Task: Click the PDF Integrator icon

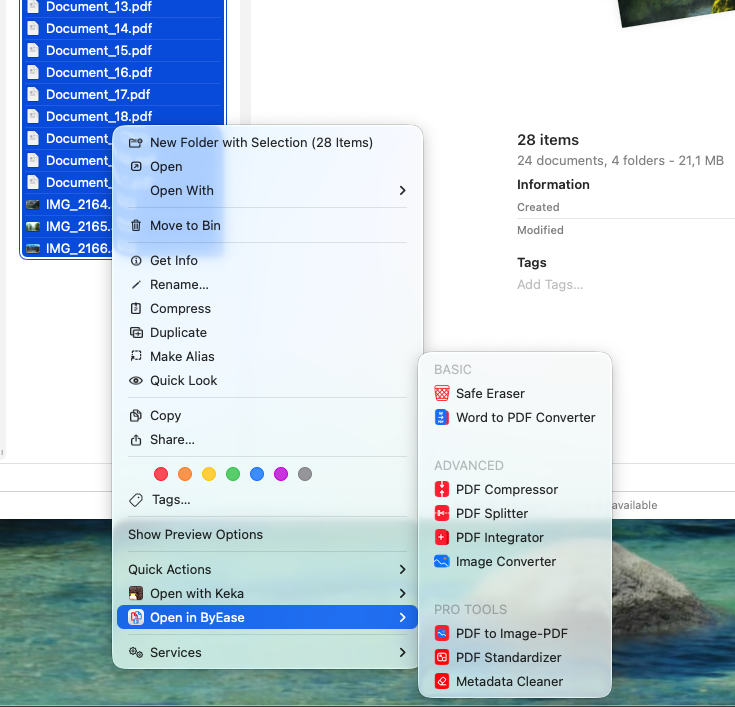Action: 442,537
